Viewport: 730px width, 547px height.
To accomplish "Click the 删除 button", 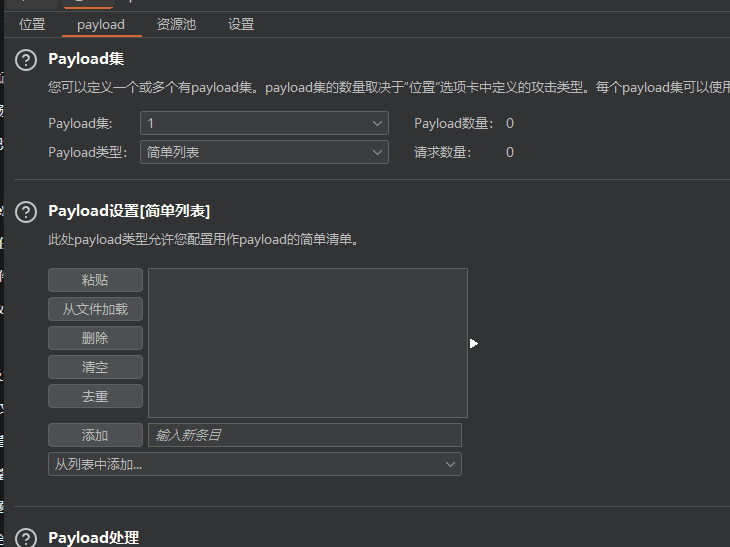I will coord(95,338).
